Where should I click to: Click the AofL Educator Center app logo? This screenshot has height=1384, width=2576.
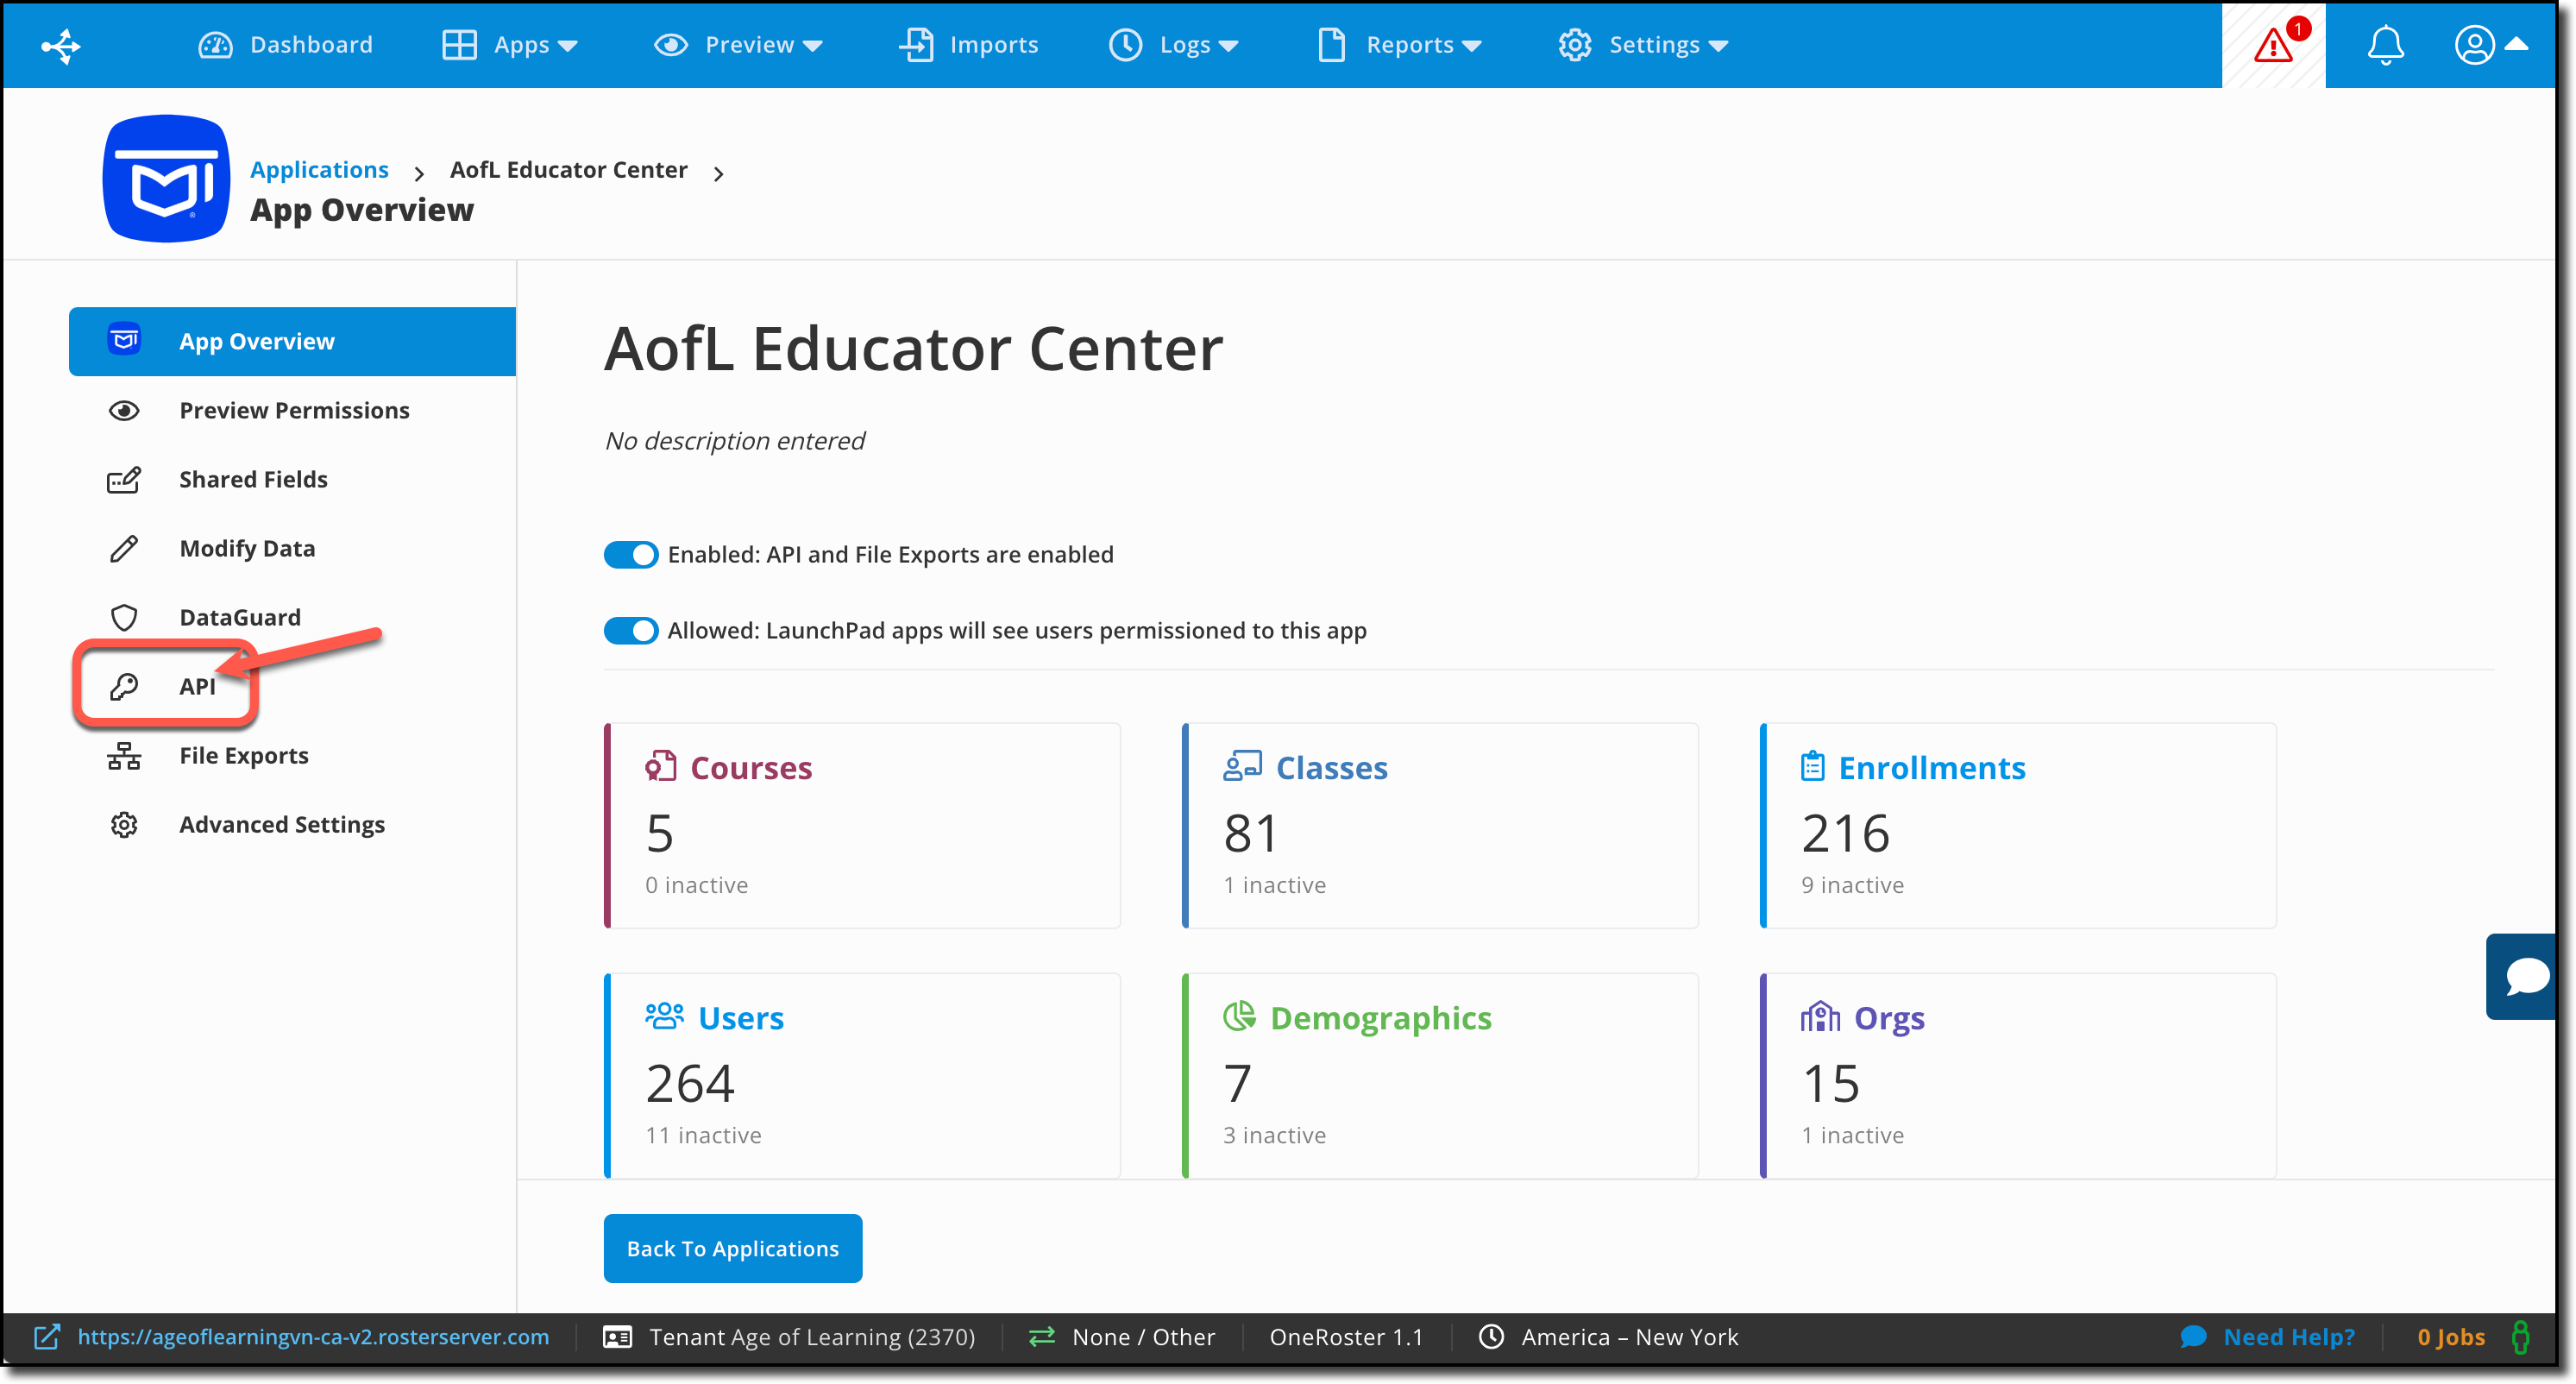[166, 178]
